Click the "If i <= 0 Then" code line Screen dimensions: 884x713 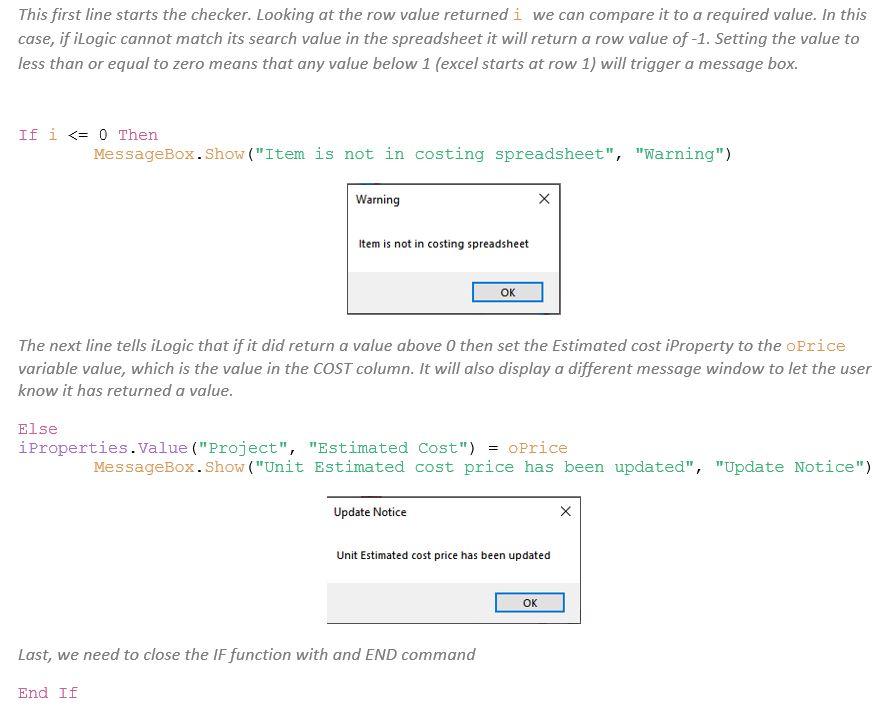pos(88,135)
